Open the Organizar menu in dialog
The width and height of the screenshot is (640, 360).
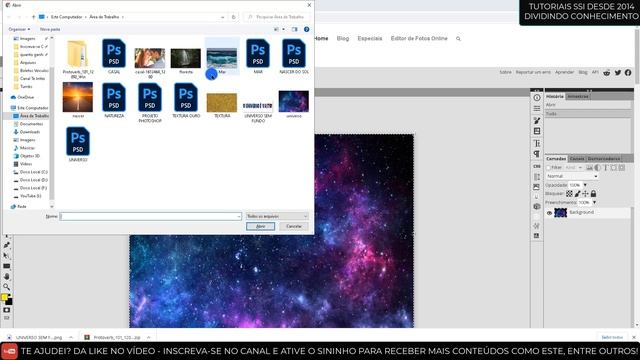[19, 29]
